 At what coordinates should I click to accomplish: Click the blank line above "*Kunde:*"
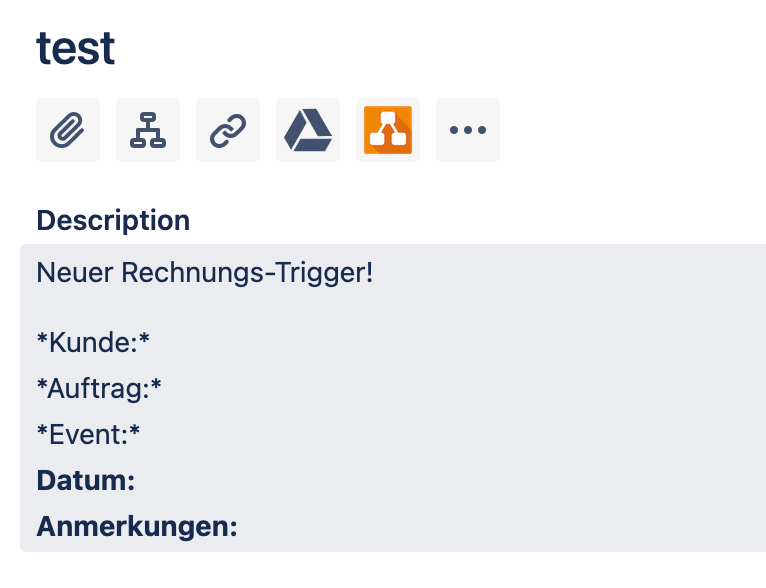[x=391, y=308]
